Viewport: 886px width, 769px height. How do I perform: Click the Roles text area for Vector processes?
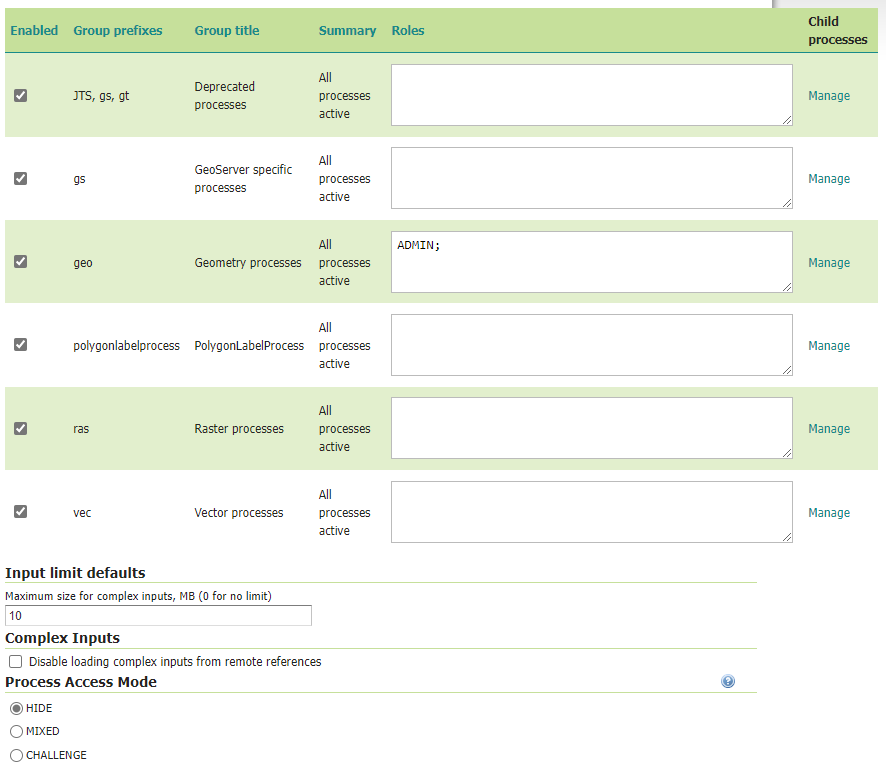click(591, 512)
